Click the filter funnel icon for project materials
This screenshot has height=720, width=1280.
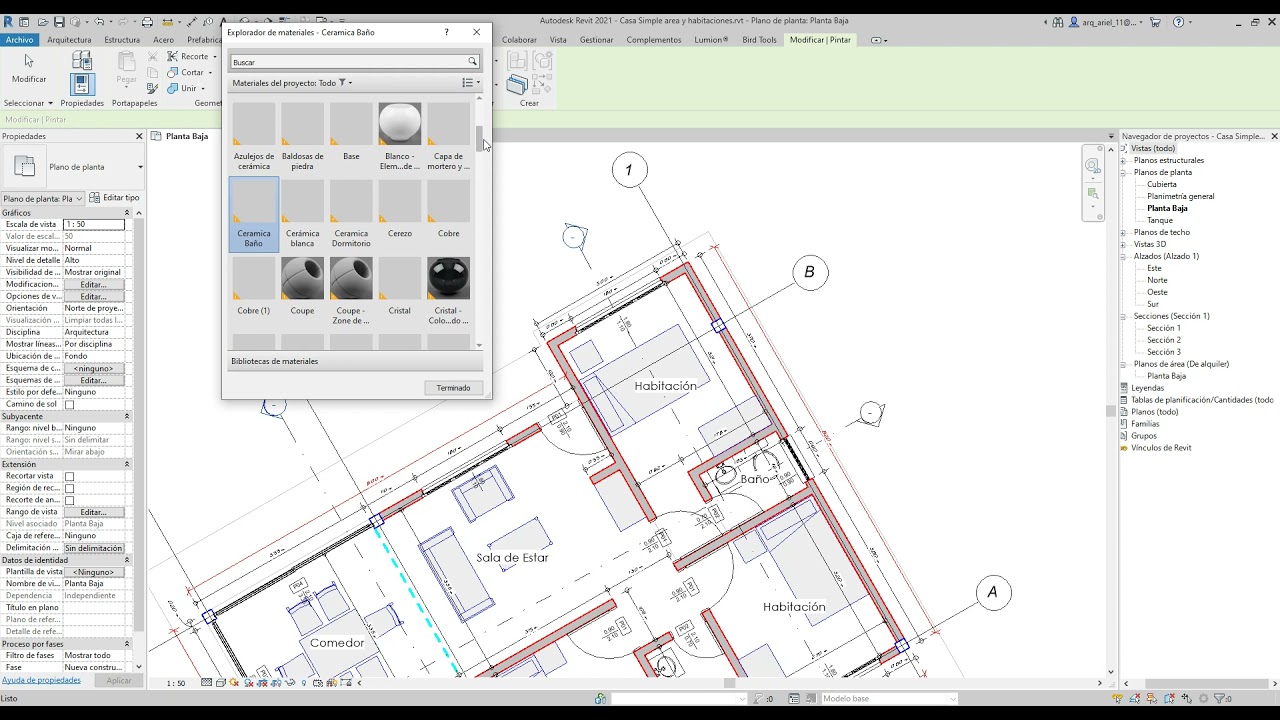[x=342, y=83]
